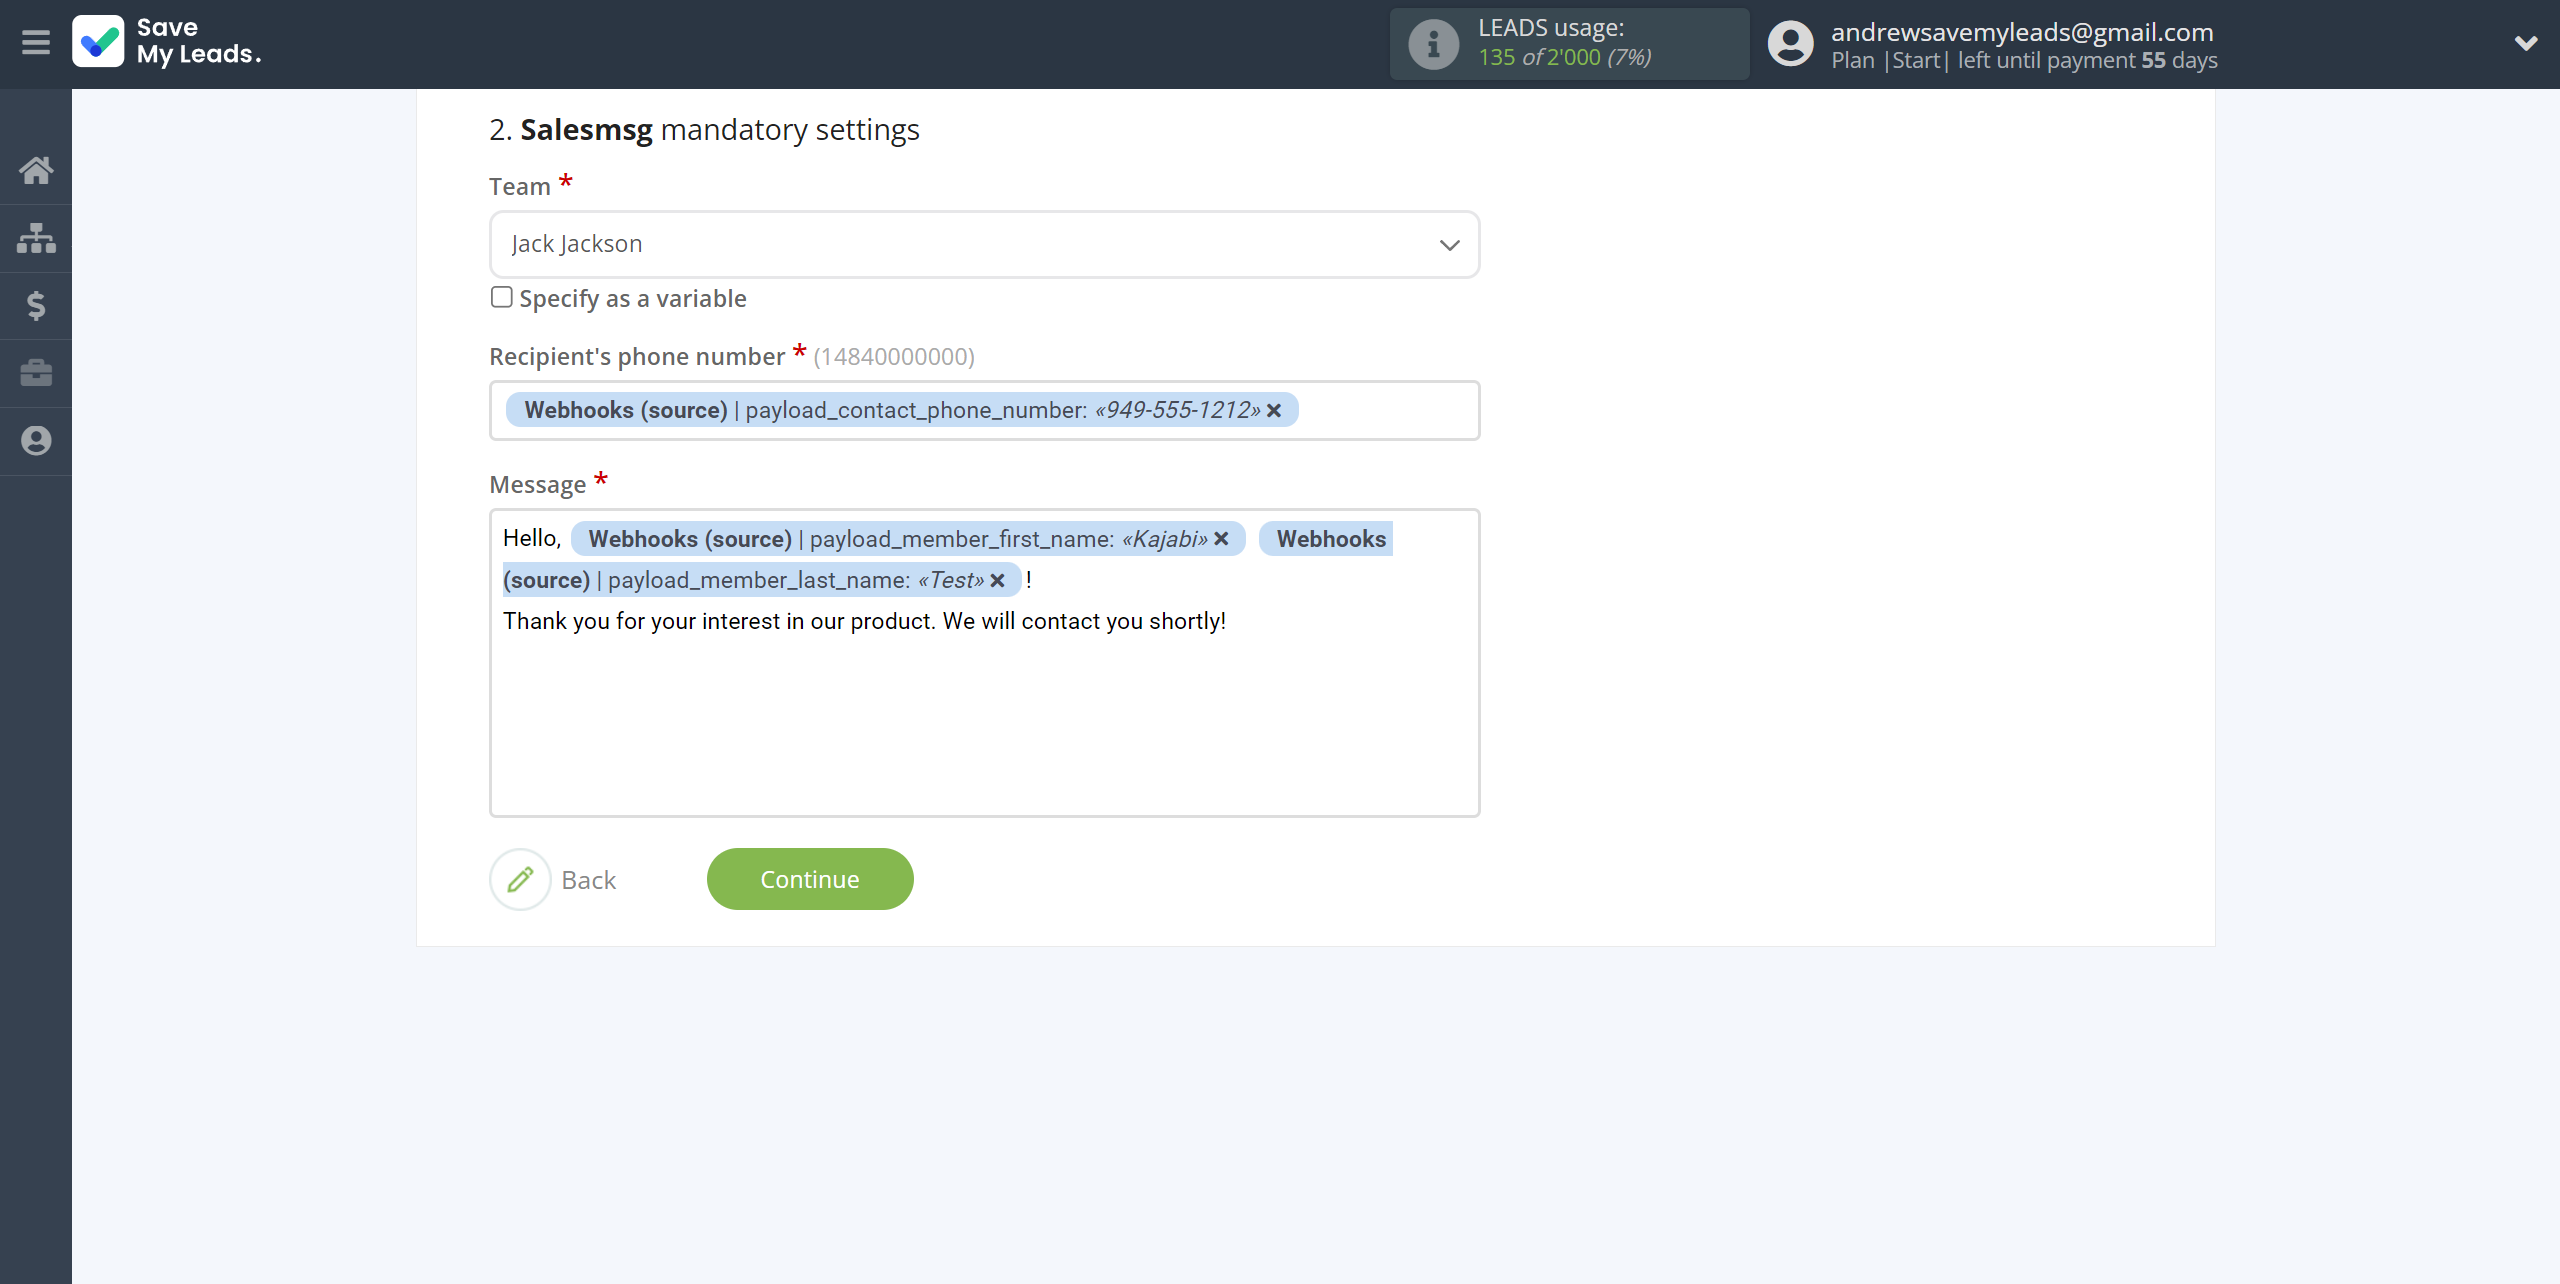The image size is (2560, 1284).
Task: Open the Connections sitemap icon
Action: pos(36,238)
